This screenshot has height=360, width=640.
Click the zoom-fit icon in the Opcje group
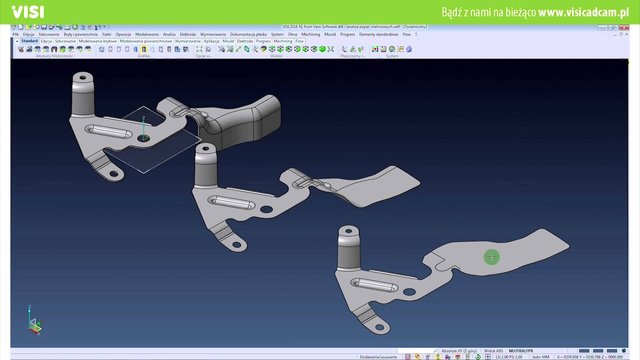click(199, 49)
